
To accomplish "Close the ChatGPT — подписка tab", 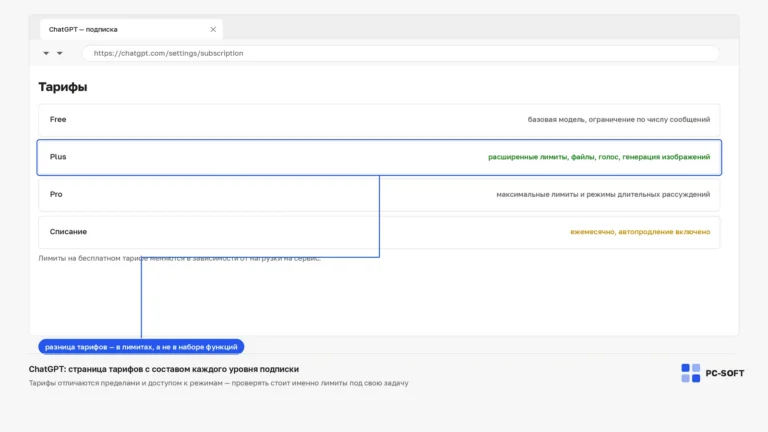I will click(213, 29).
